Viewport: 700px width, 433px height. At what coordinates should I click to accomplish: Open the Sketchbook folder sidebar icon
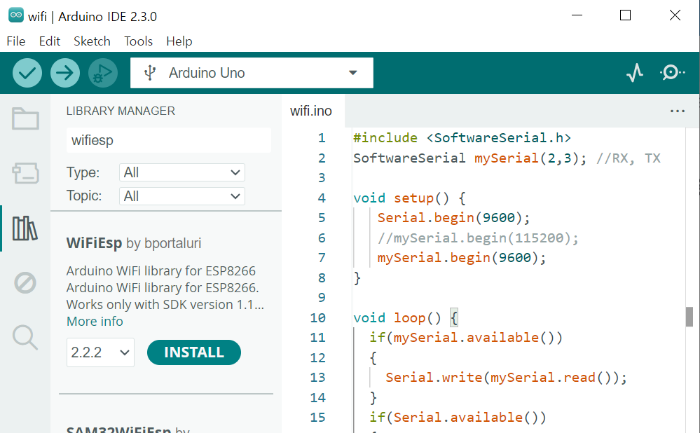point(25,119)
